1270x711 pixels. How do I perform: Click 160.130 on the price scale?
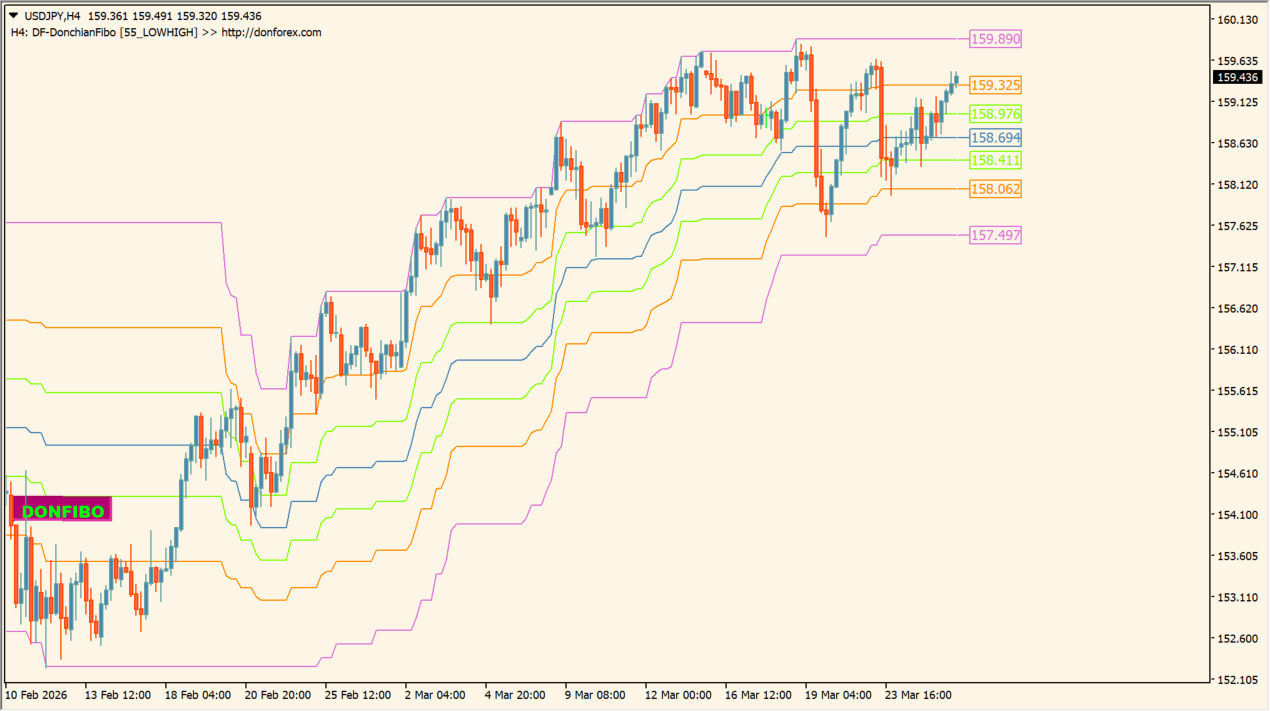1238,19
